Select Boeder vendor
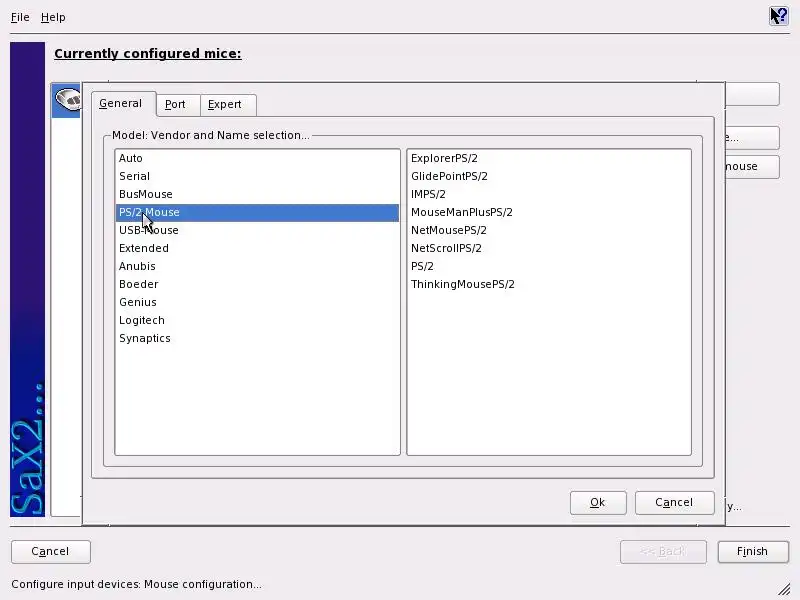This screenshot has height=600, width=800. tap(257, 284)
